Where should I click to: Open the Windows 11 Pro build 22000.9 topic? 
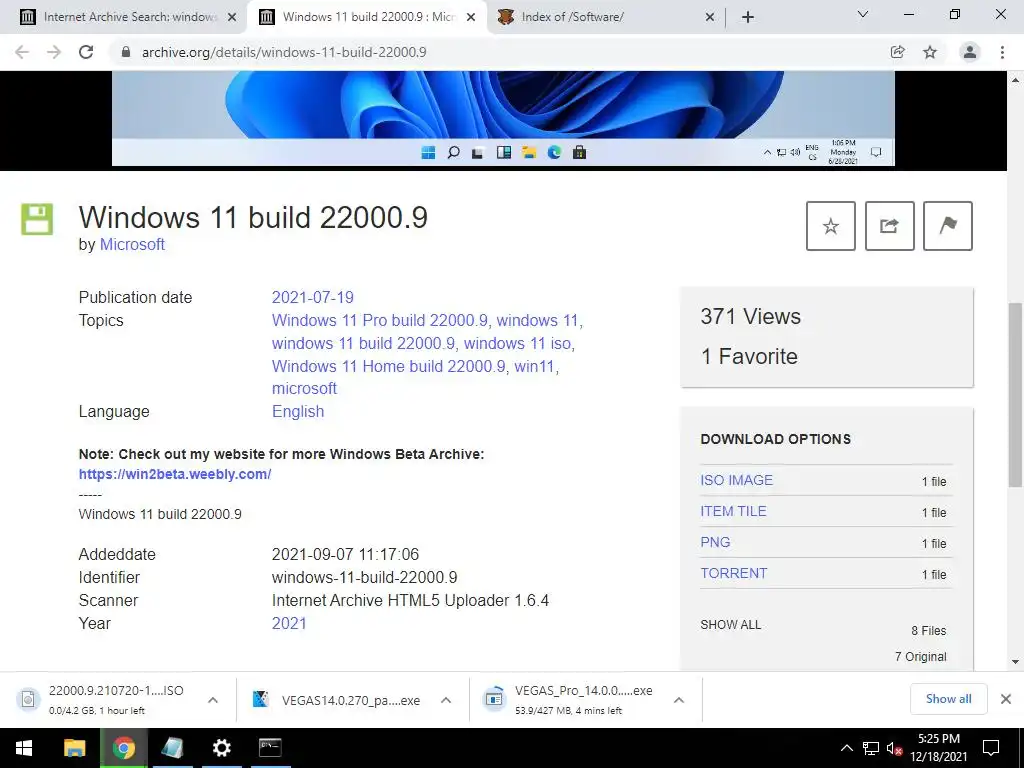(379, 321)
